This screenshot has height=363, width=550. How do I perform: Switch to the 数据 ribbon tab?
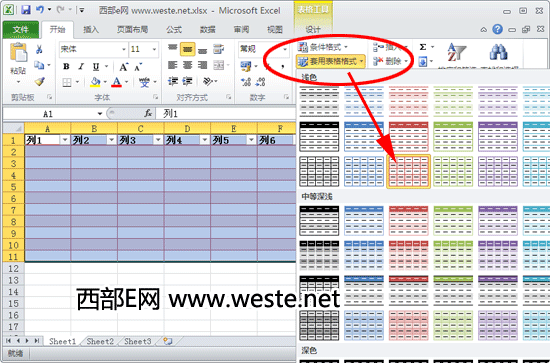pos(208,30)
